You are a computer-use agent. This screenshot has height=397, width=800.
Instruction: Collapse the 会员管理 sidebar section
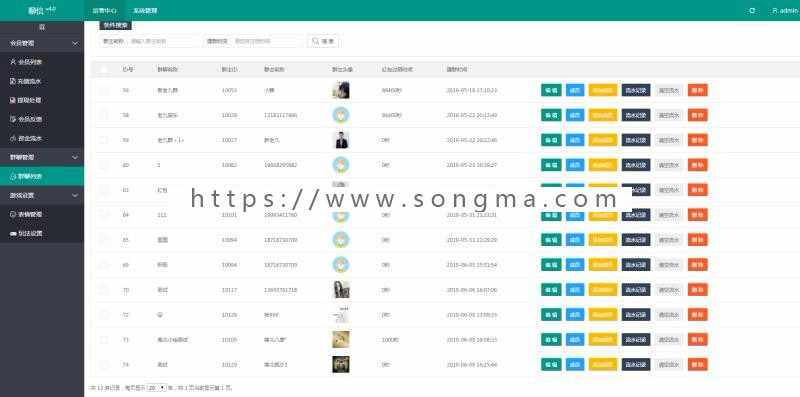coord(42,44)
